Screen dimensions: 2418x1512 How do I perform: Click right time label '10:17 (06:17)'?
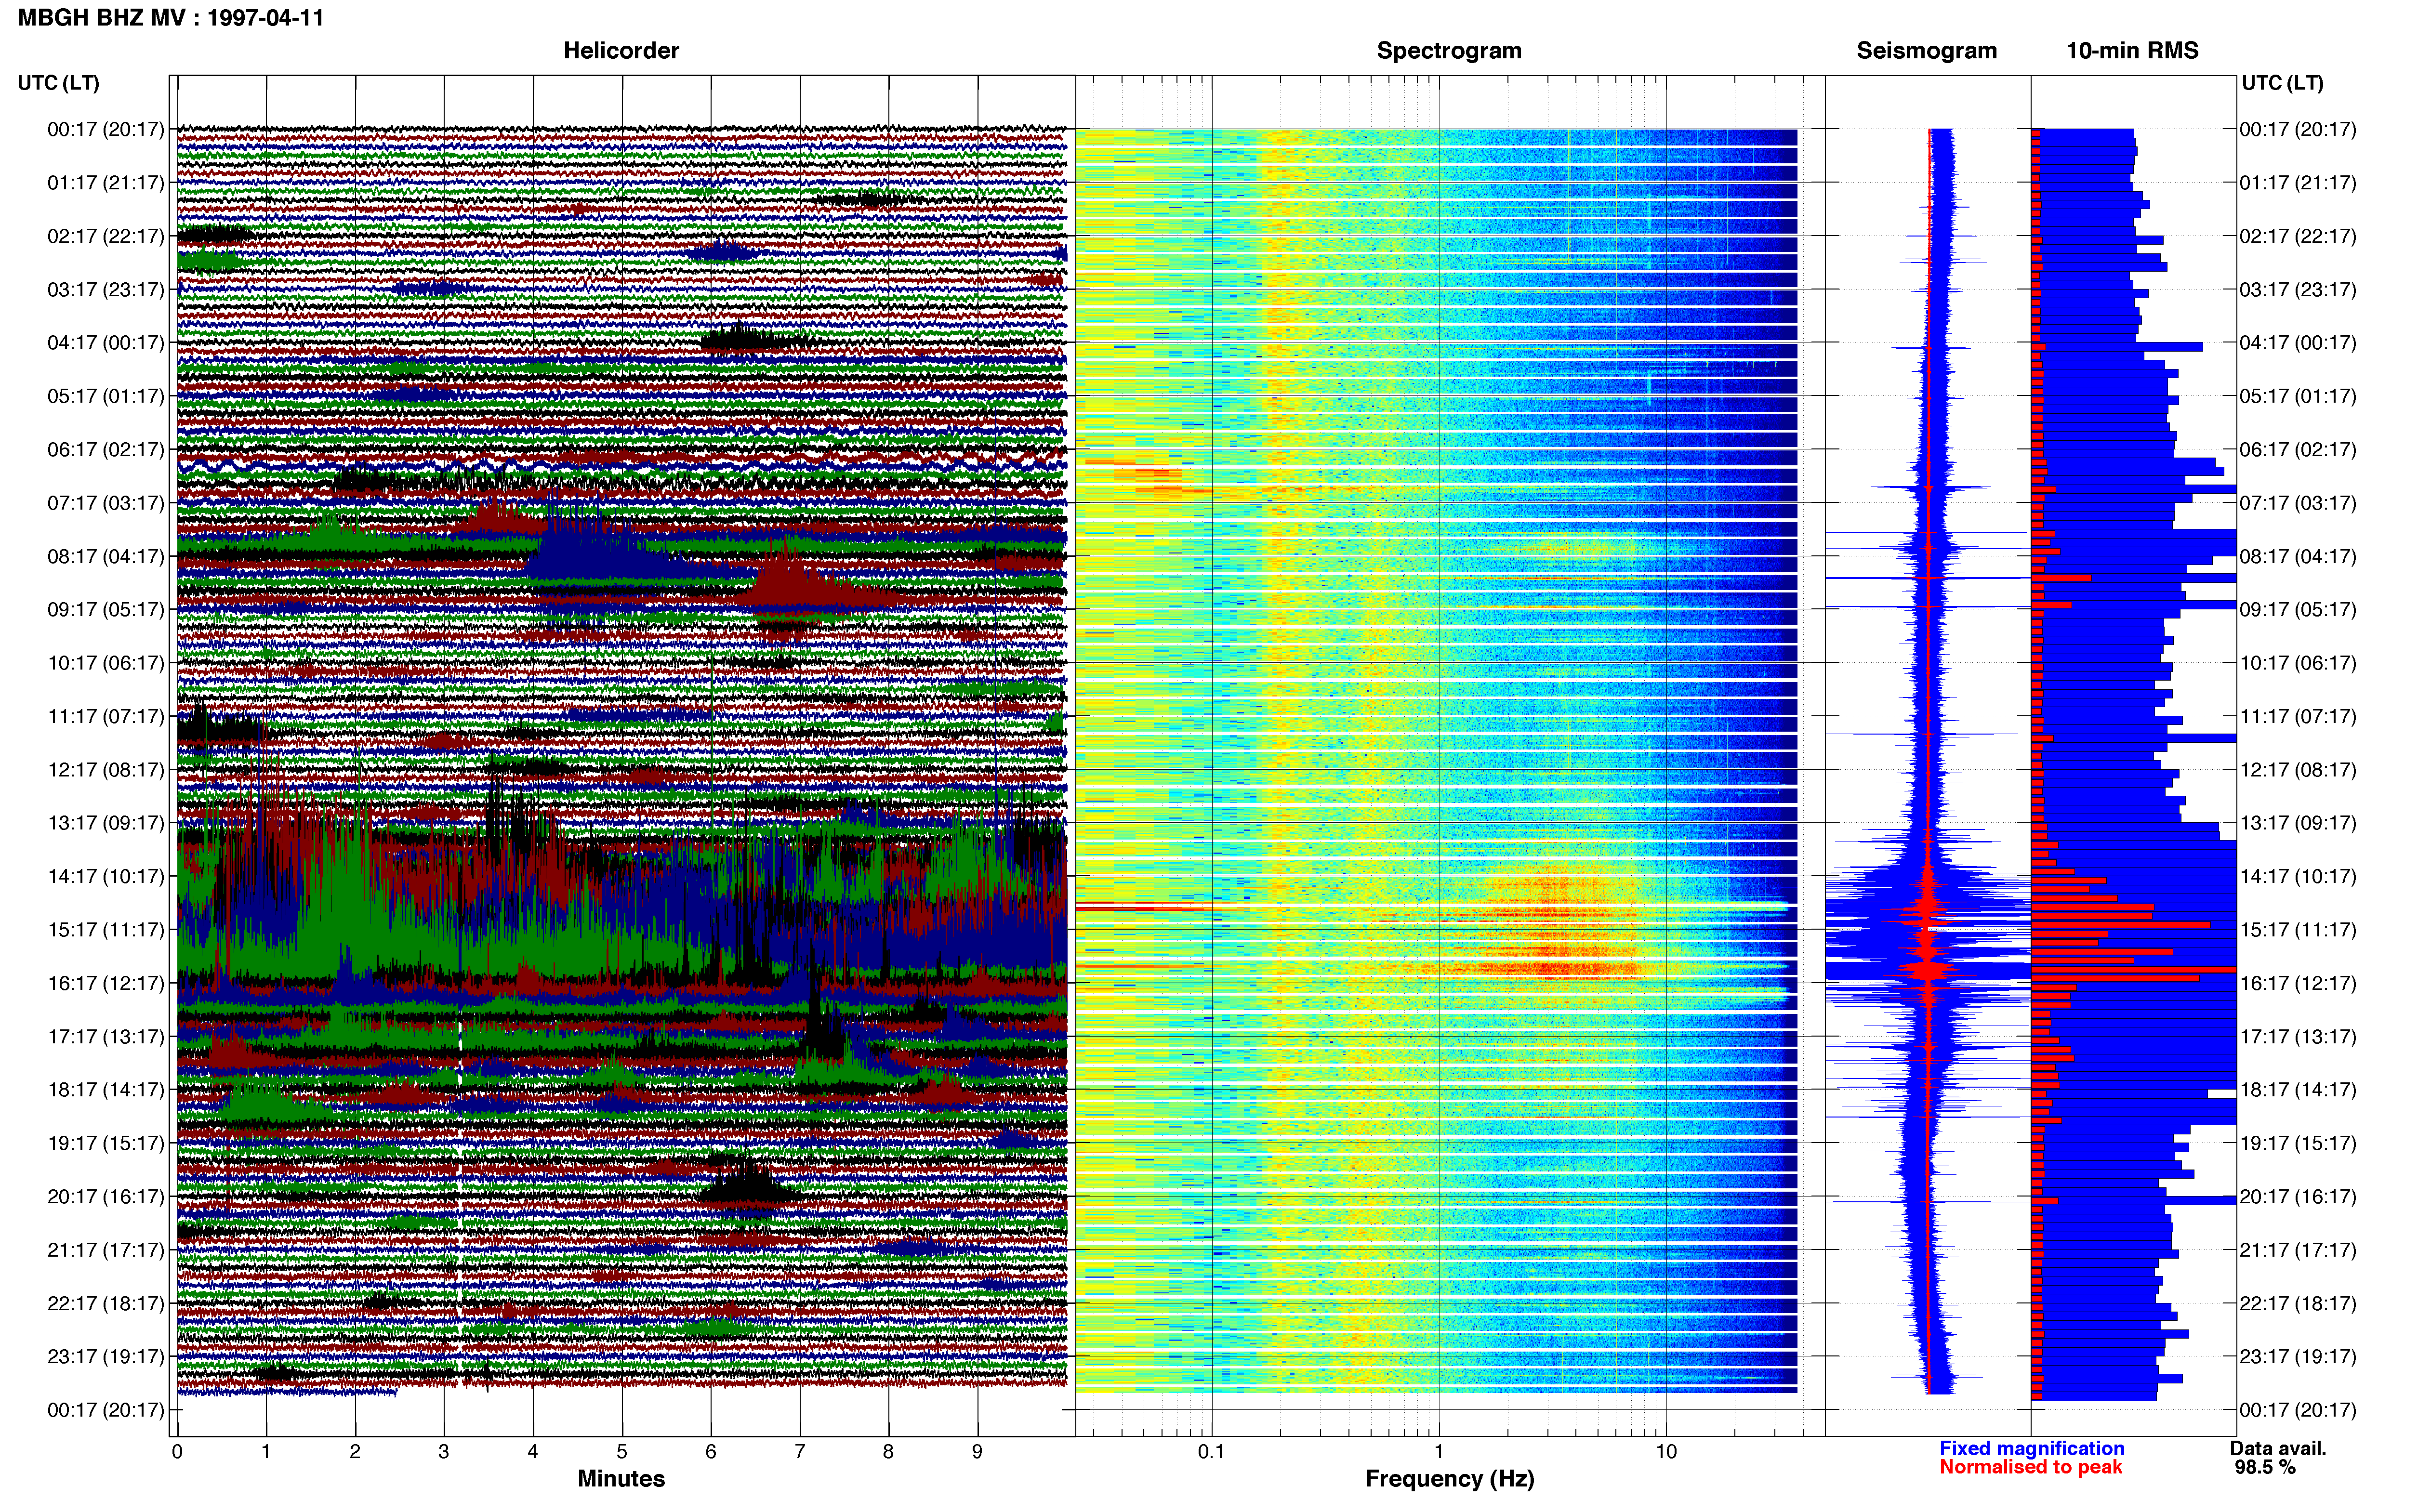[2298, 663]
